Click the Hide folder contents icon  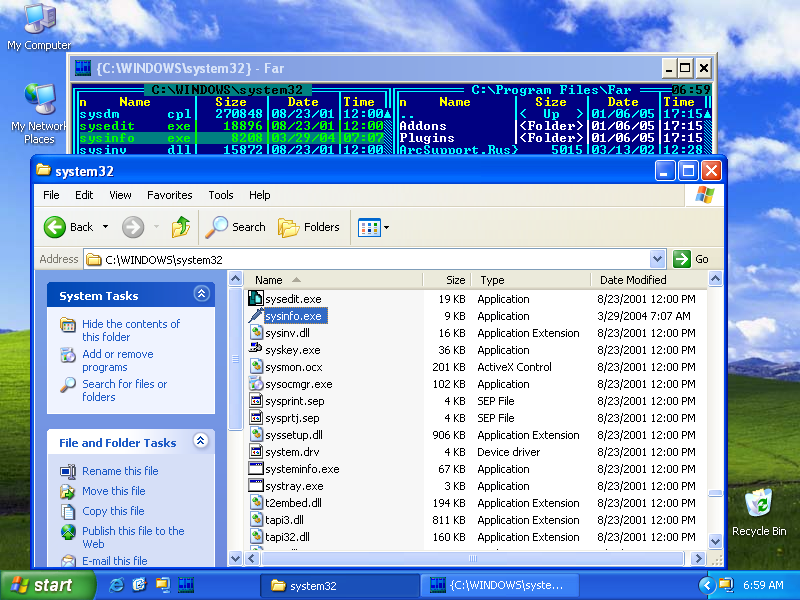point(68,324)
